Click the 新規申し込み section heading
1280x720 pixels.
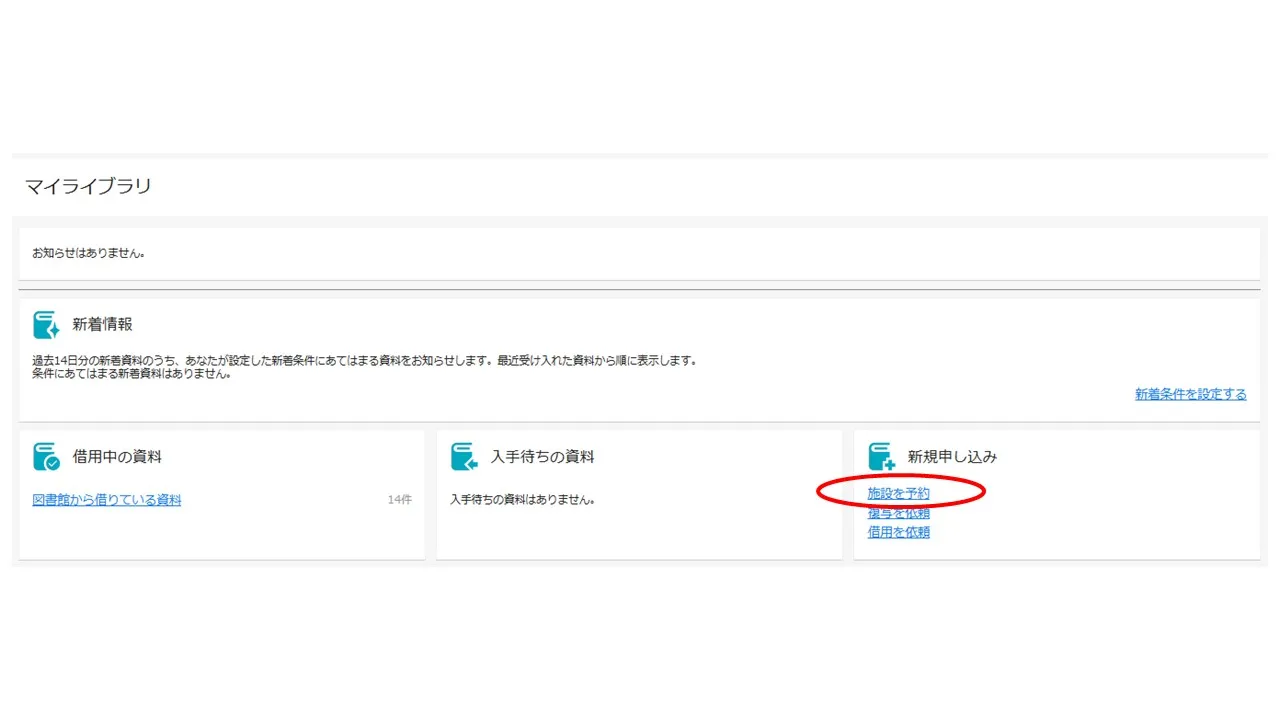click(952, 457)
